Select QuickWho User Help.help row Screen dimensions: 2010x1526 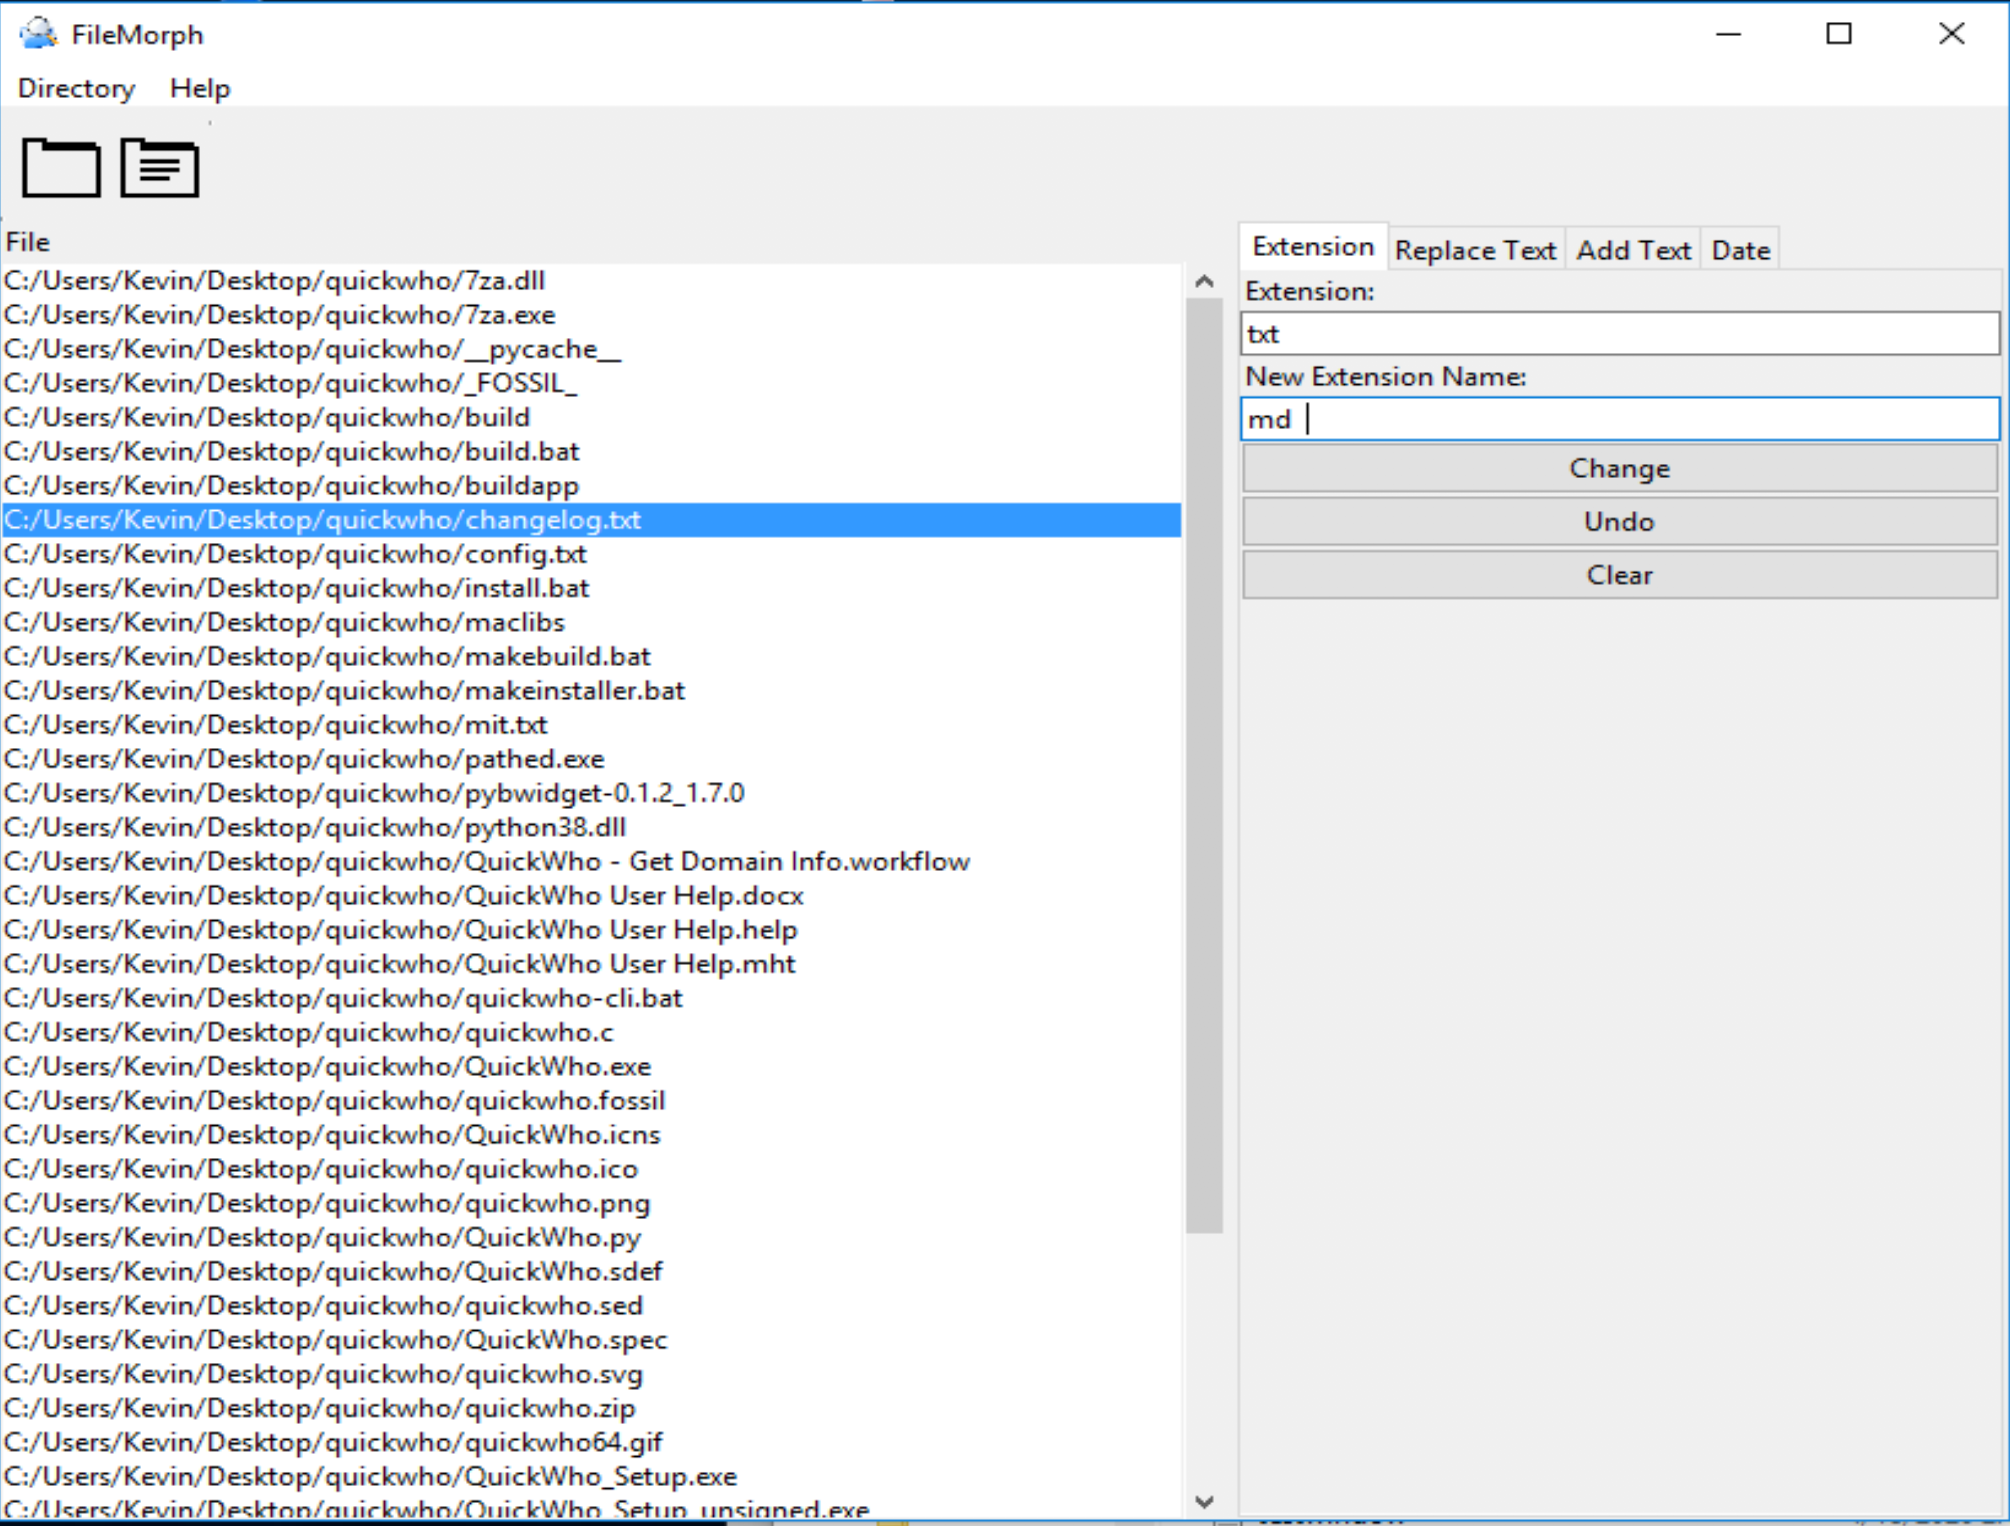[591, 930]
